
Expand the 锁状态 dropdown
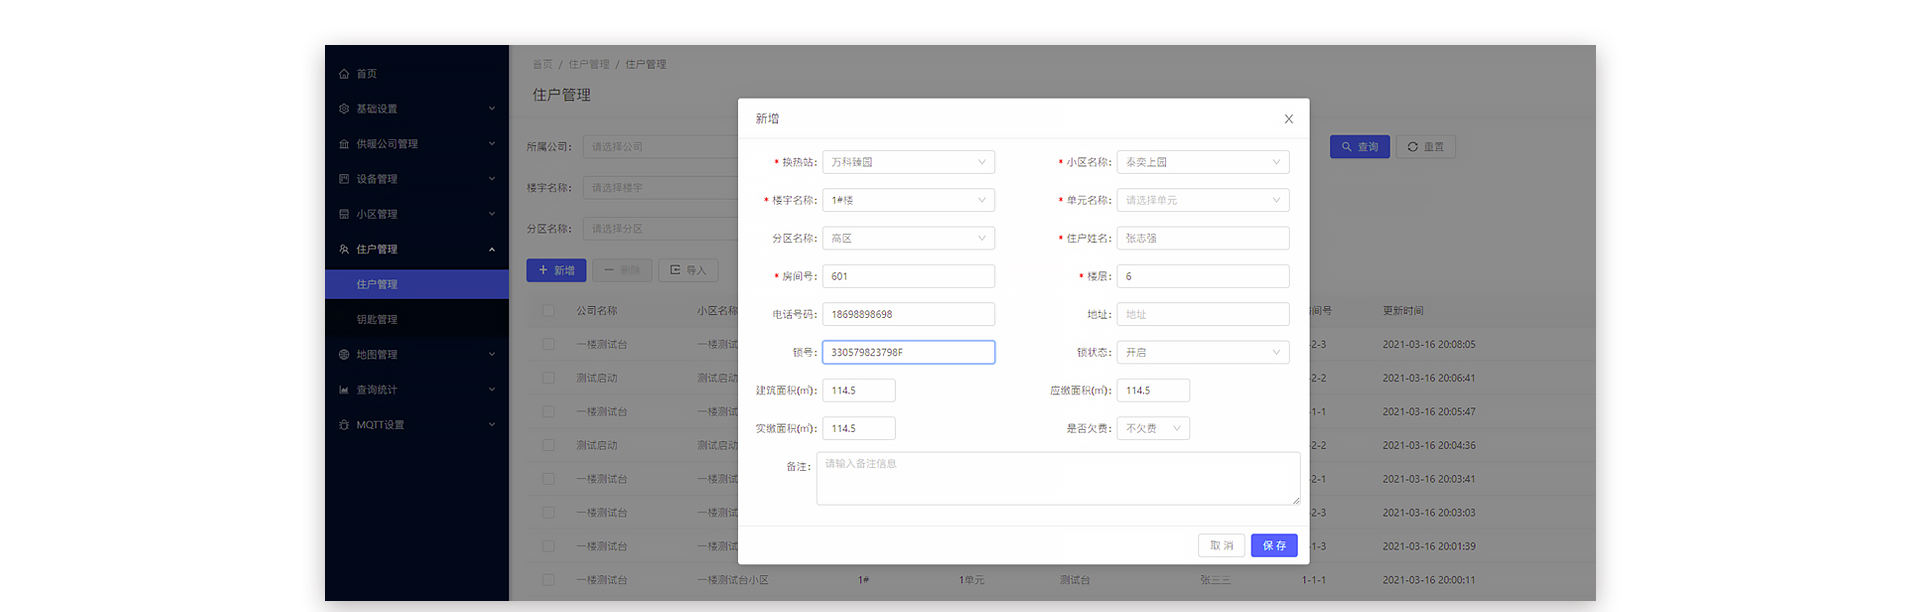(x=1202, y=352)
